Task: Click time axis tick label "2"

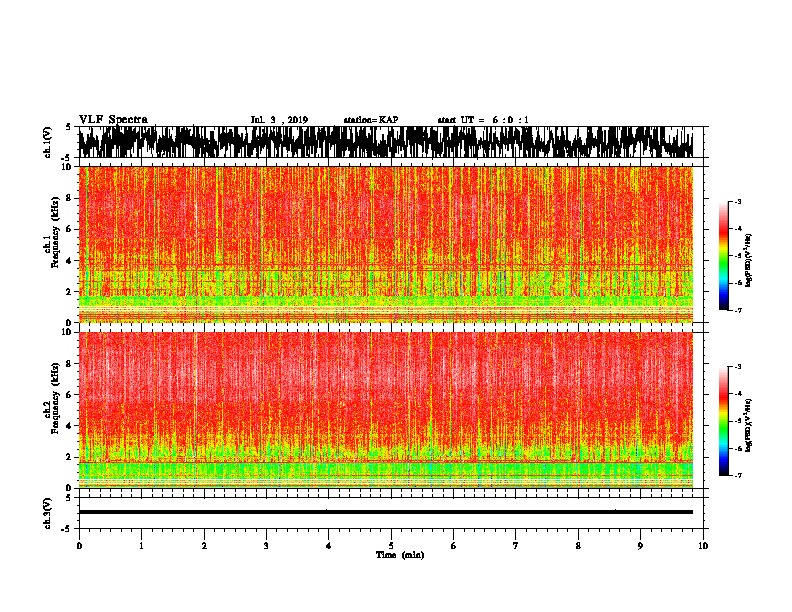Action: click(204, 546)
